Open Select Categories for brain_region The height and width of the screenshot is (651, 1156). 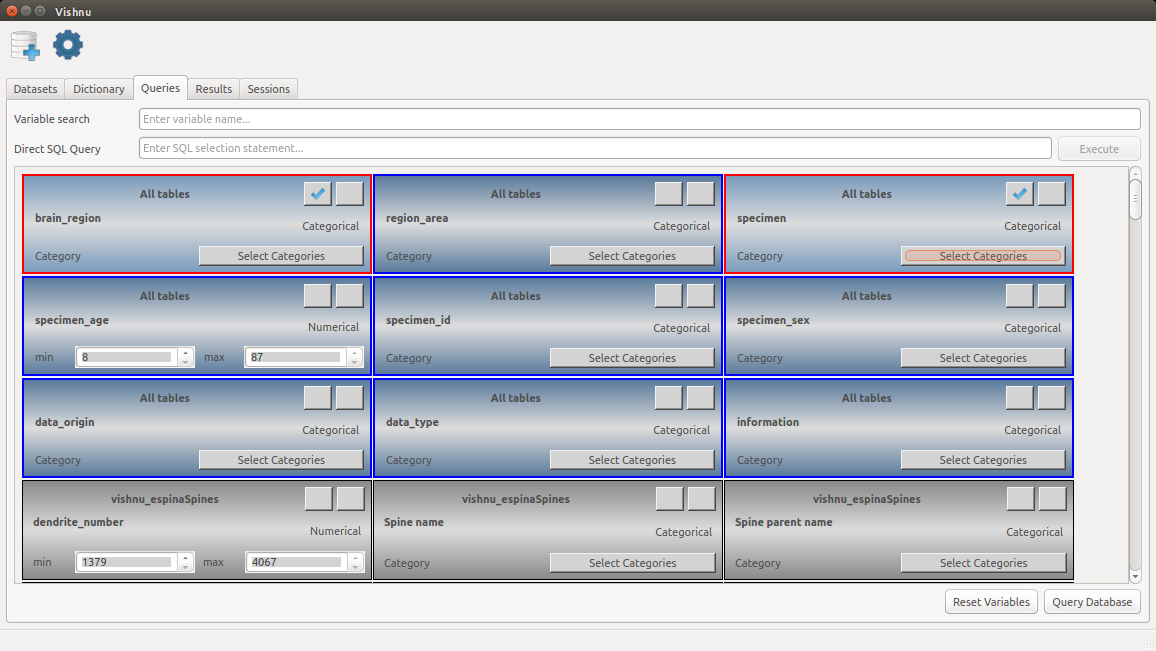click(281, 256)
